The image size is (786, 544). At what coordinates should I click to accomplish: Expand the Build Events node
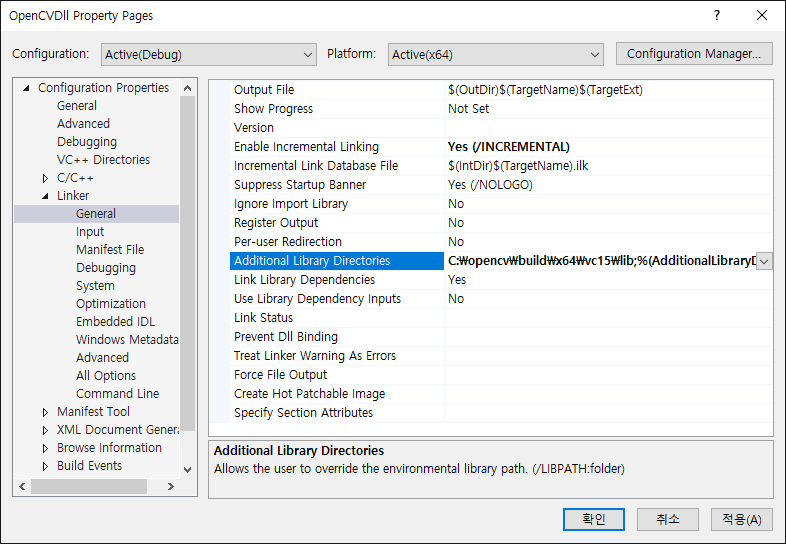pos(46,466)
